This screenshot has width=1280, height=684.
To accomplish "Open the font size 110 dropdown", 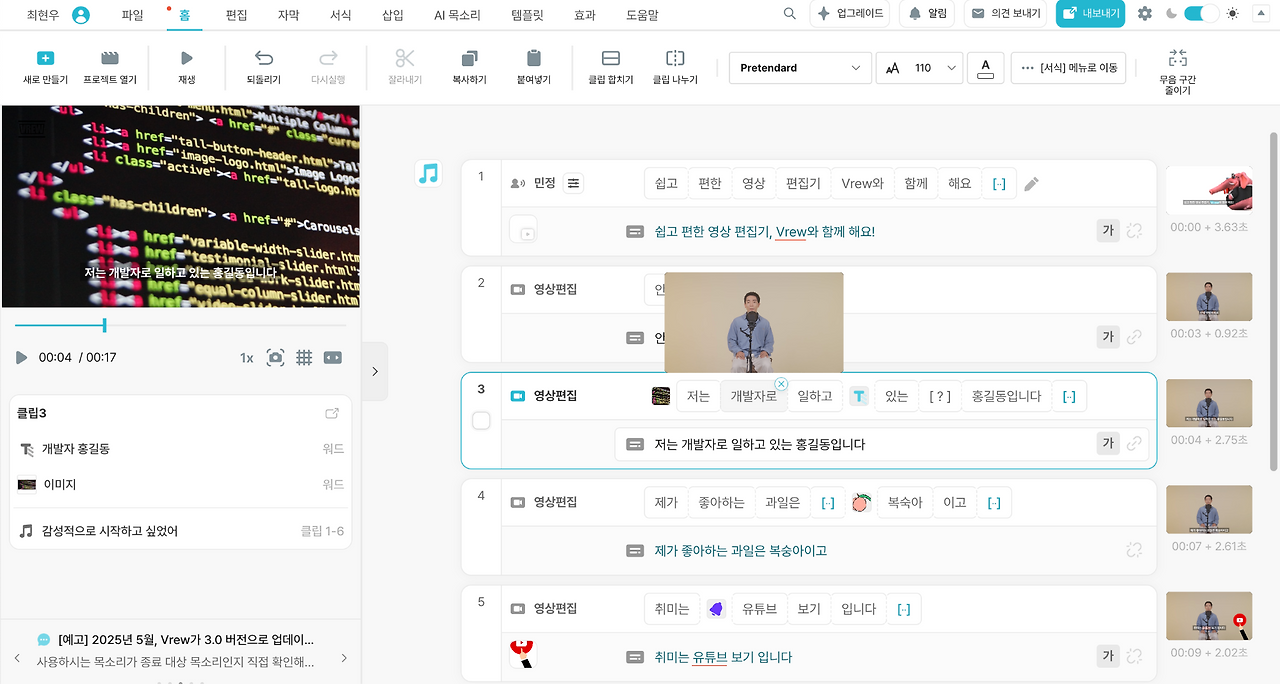I will [x=920, y=68].
